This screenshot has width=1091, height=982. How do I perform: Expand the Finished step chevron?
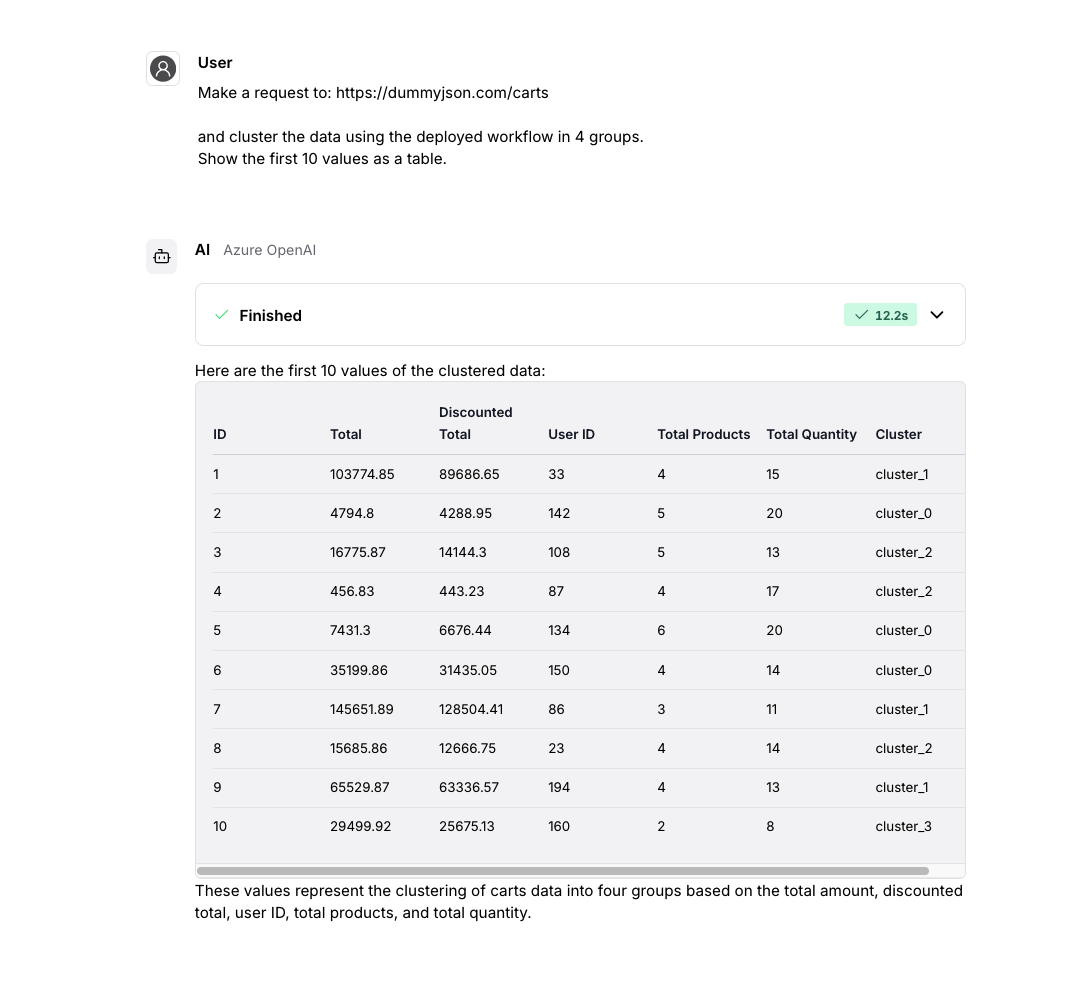pos(937,315)
